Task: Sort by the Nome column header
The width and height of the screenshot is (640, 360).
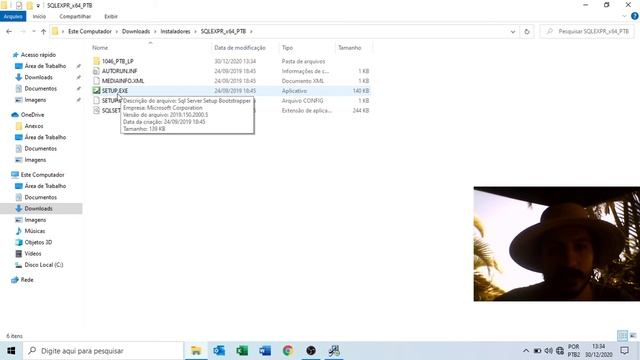Action: click(x=100, y=48)
